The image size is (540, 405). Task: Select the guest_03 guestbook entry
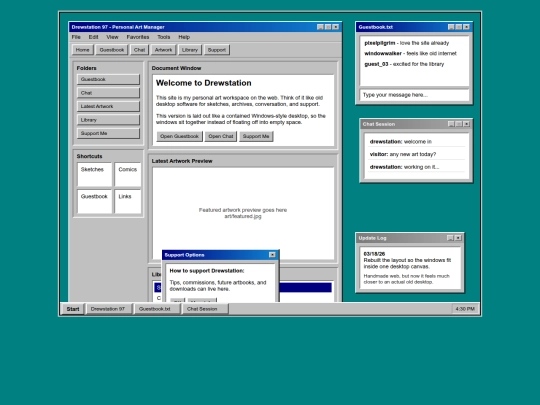pos(404,64)
